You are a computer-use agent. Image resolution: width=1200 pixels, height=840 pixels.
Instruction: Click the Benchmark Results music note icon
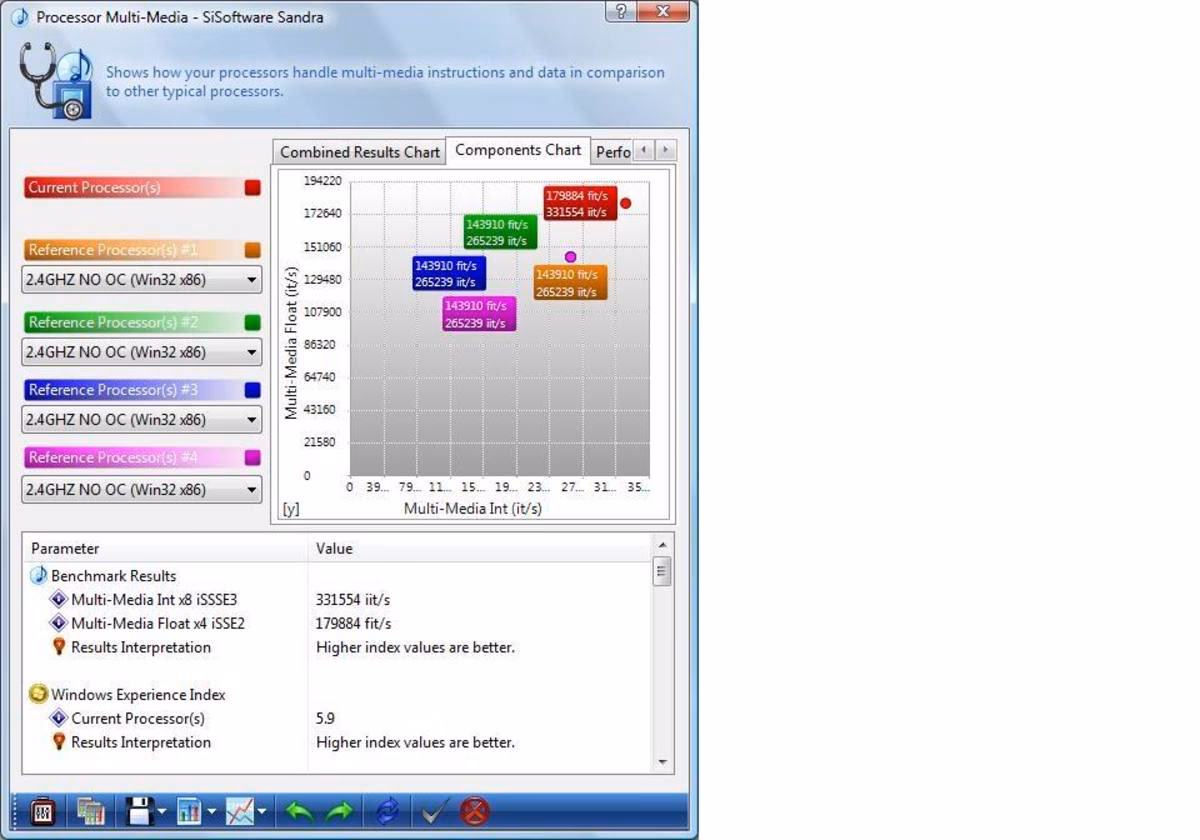[x=39, y=576]
